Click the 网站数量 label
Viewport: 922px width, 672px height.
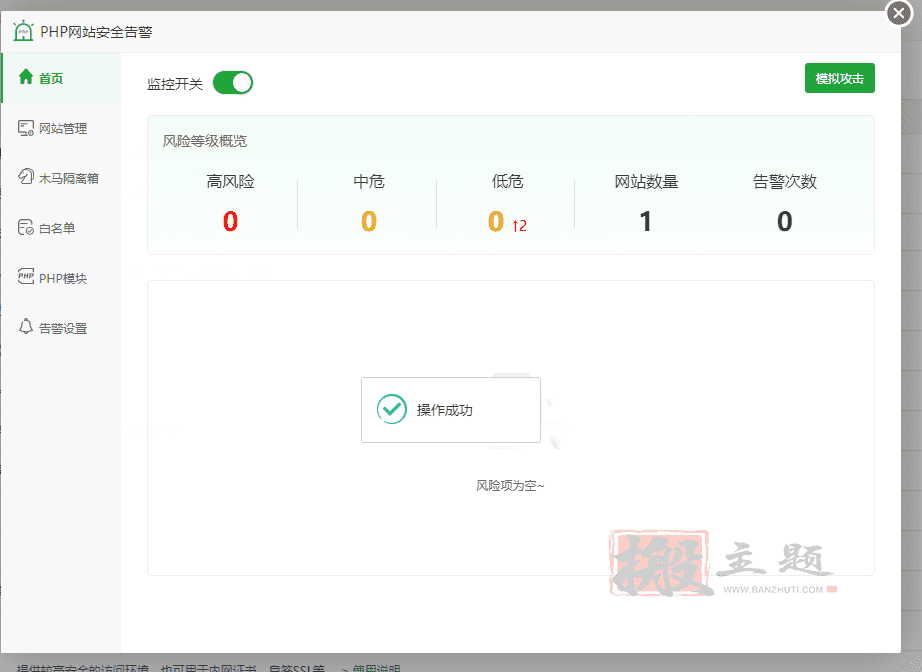pyautogui.click(x=646, y=182)
